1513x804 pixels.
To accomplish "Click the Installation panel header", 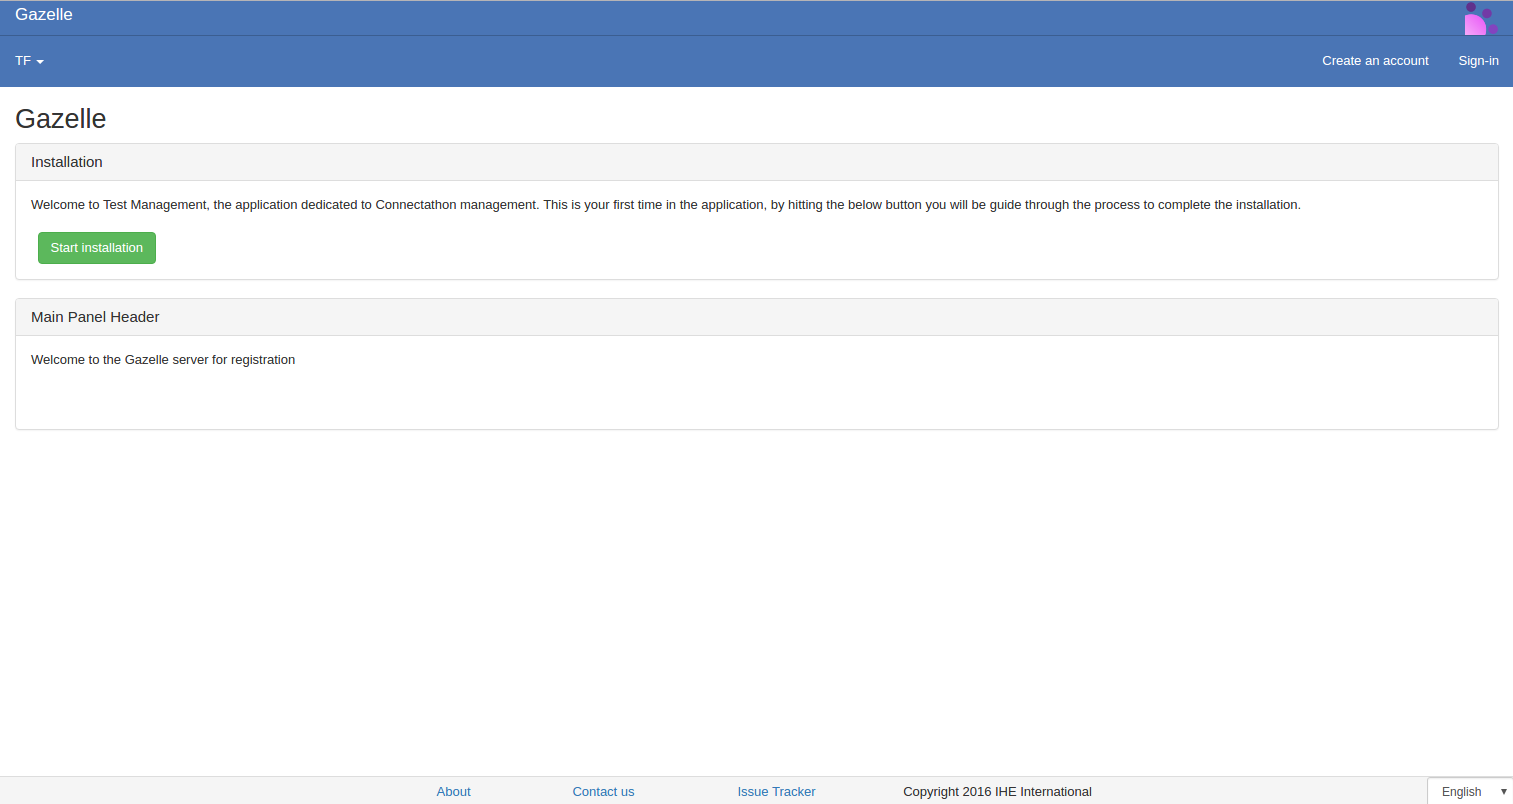I will (x=67, y=162).
